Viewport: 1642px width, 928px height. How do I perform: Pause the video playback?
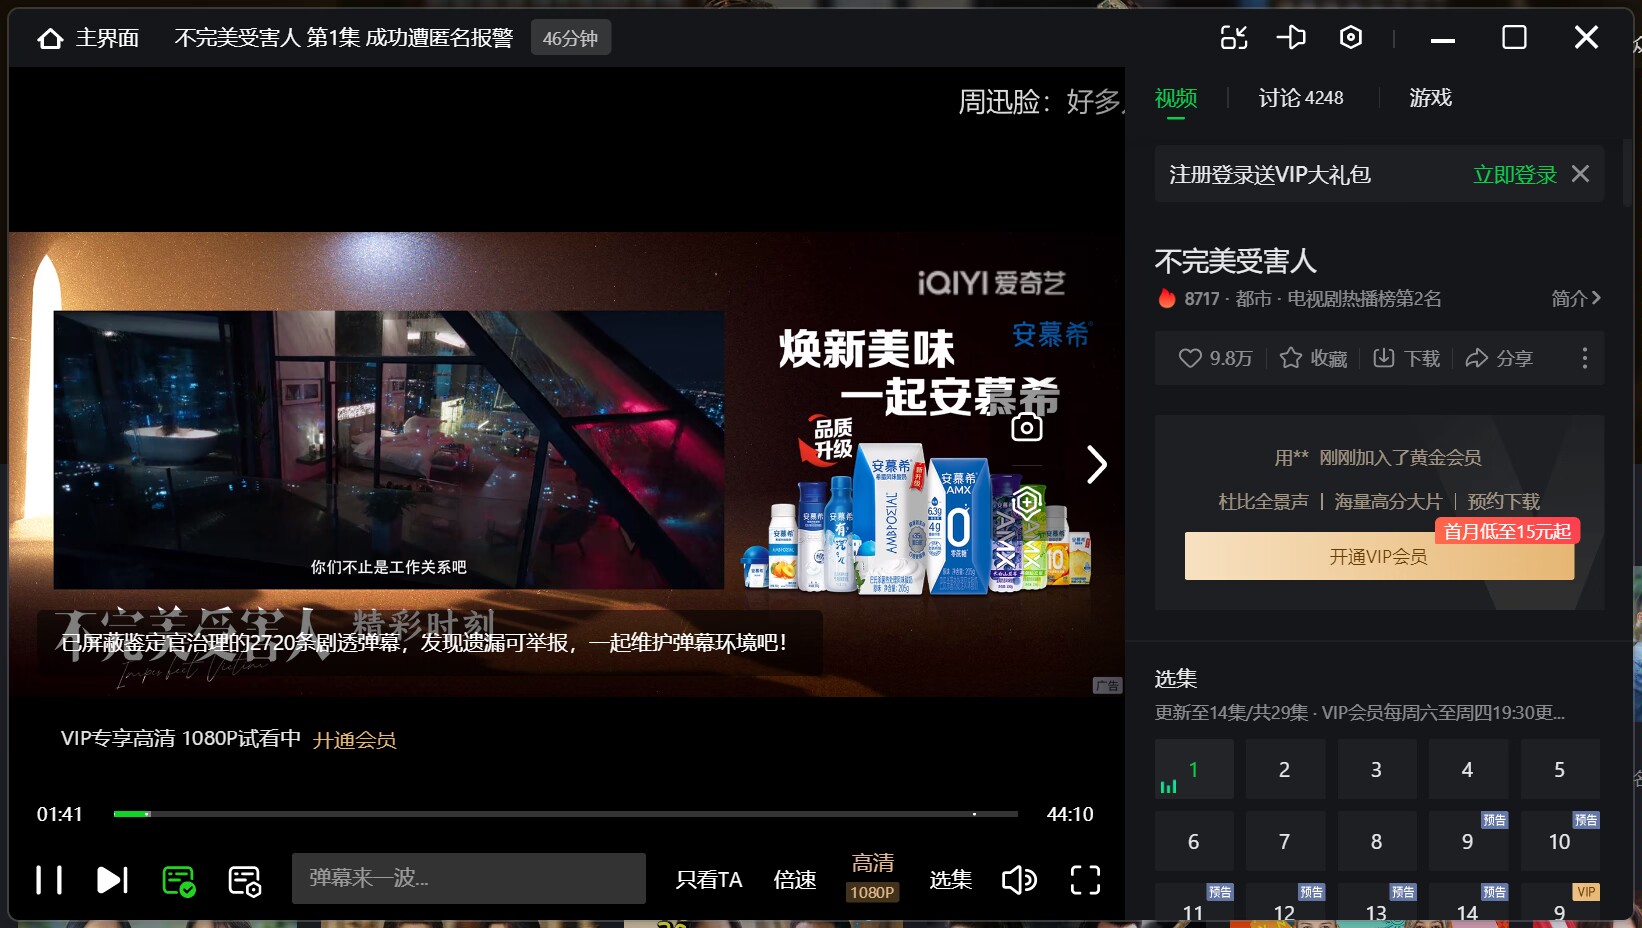click(49, 880)
